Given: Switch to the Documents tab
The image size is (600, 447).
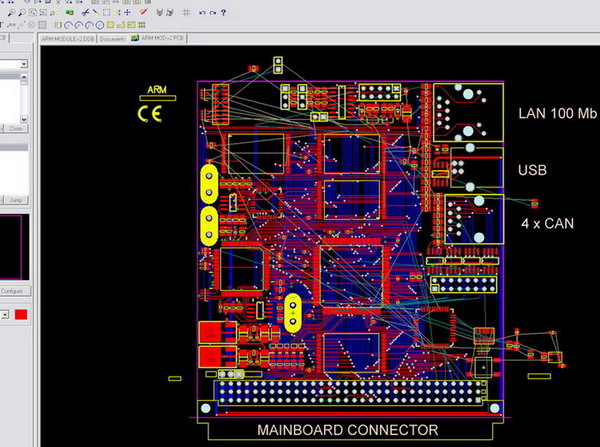Looking at the screenshot, I should pyautogui.click(x=113, y=38).
